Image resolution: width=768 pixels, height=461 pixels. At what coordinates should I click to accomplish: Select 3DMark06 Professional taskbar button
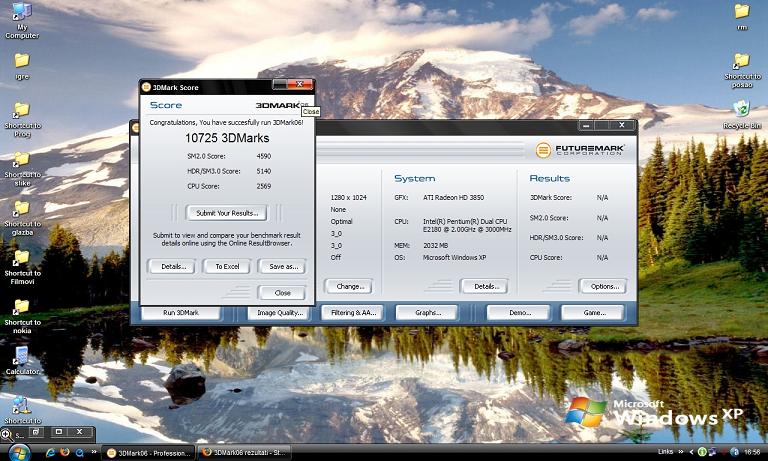147,453
